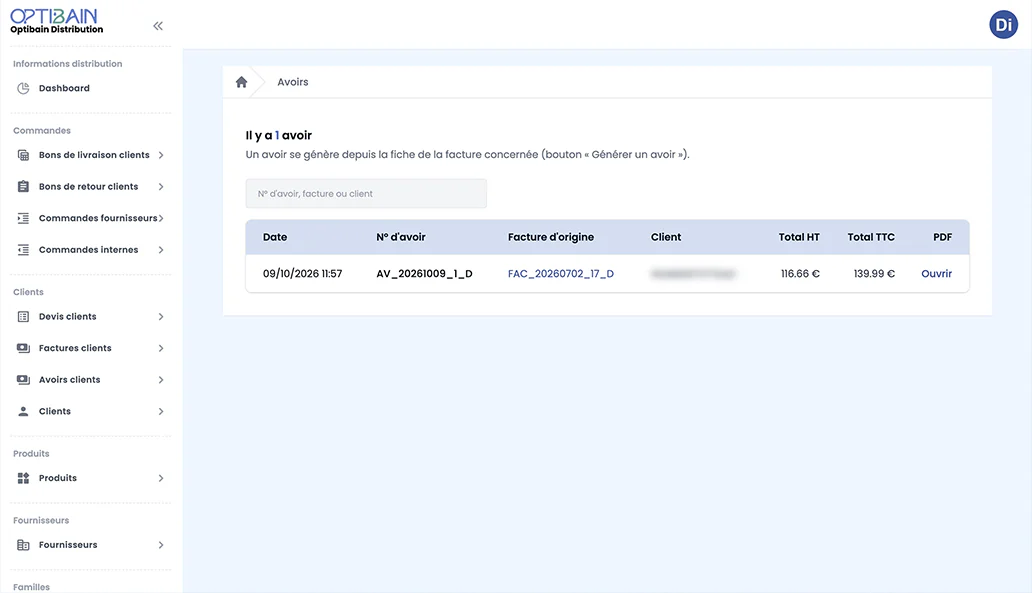Click the Facture d'origine column header

pos(551,237)
